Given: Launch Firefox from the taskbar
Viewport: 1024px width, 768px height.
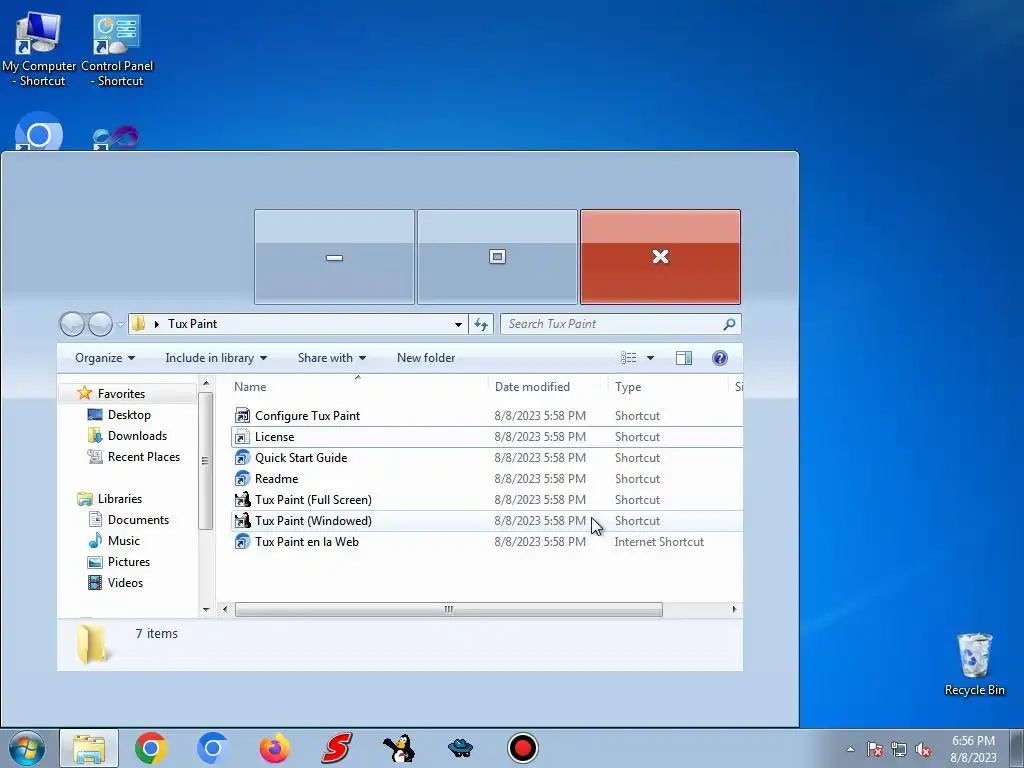Looking at the screenshot, I should coord(274,748).
